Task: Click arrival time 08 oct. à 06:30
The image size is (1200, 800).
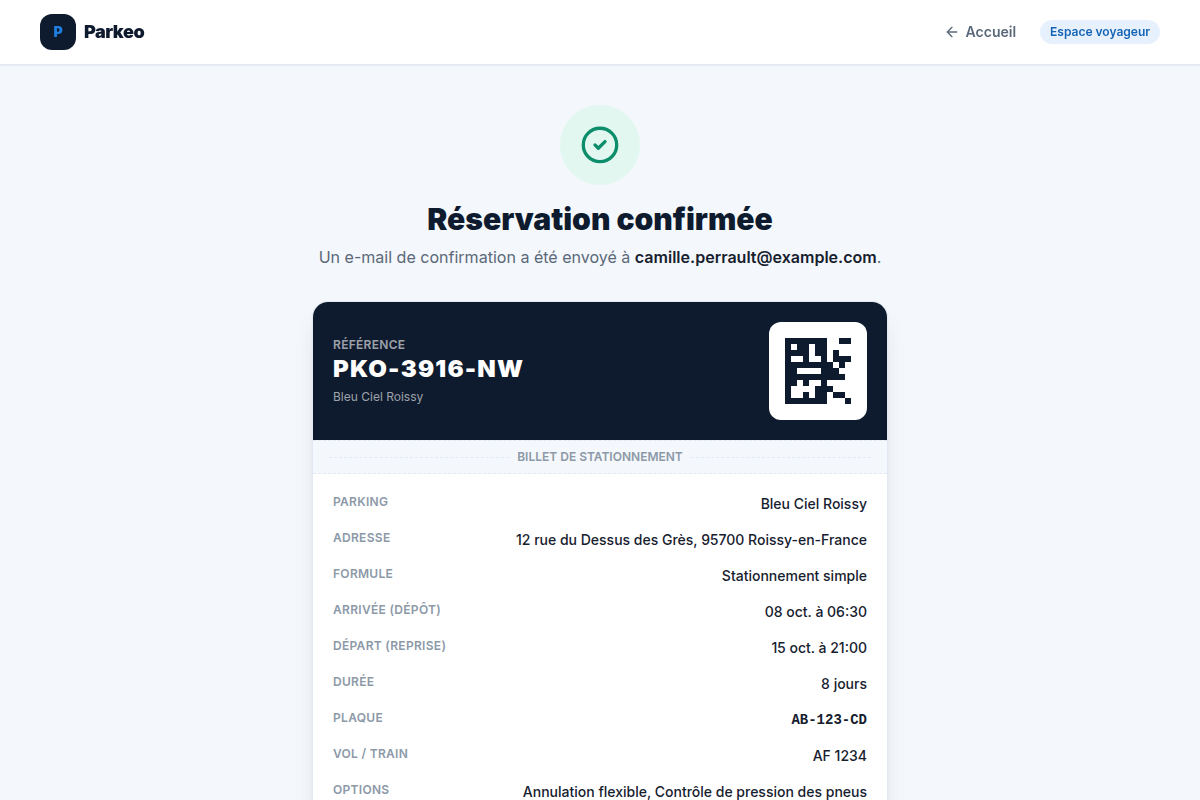Action: 816,612
